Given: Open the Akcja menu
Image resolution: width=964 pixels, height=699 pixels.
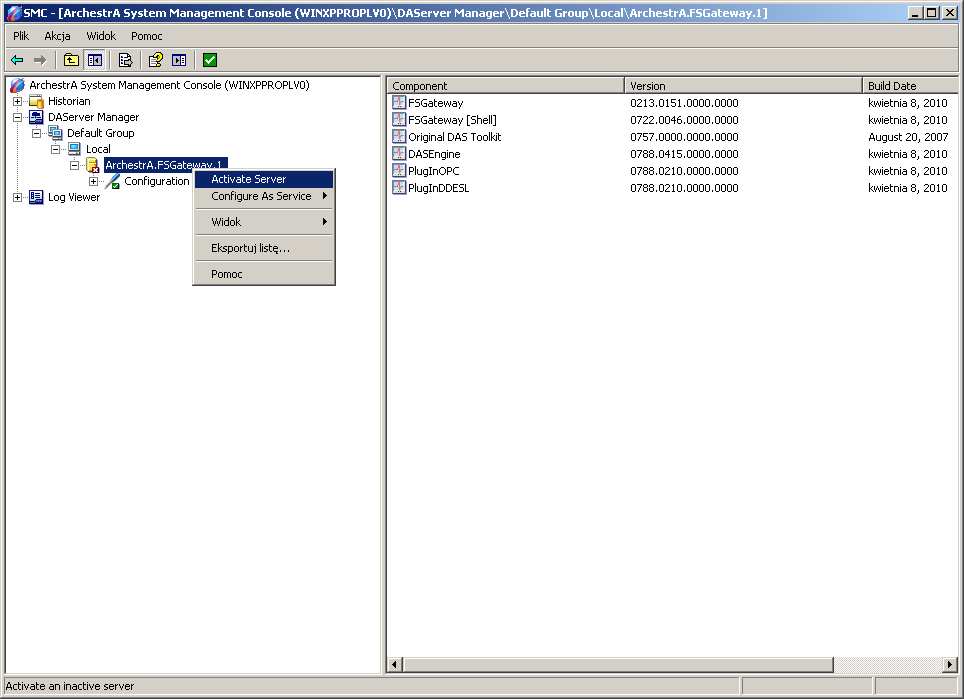Looking at the screenshot, I should 57,36.
